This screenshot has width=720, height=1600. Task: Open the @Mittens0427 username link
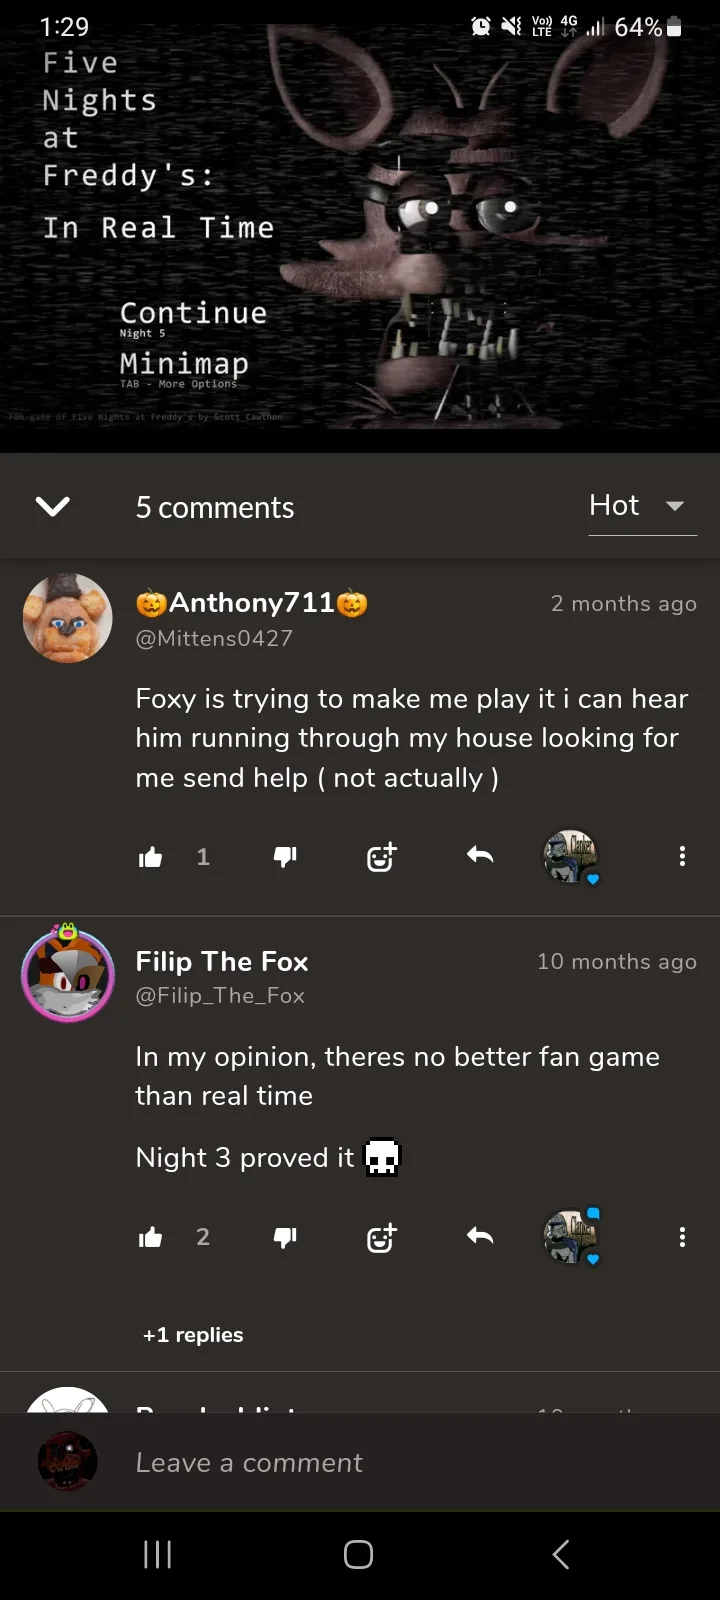[214, 638]
